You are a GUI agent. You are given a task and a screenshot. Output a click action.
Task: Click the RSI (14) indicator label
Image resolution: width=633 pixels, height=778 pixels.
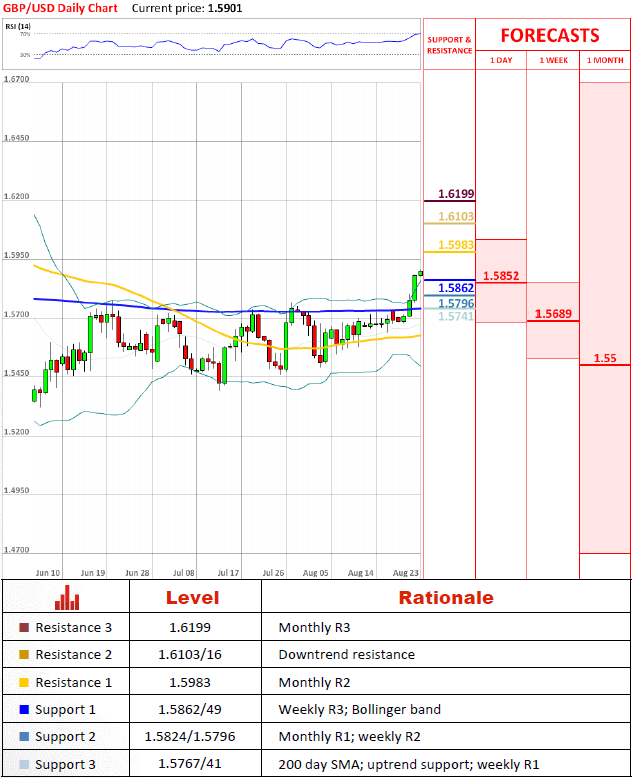tap(19, 24)
